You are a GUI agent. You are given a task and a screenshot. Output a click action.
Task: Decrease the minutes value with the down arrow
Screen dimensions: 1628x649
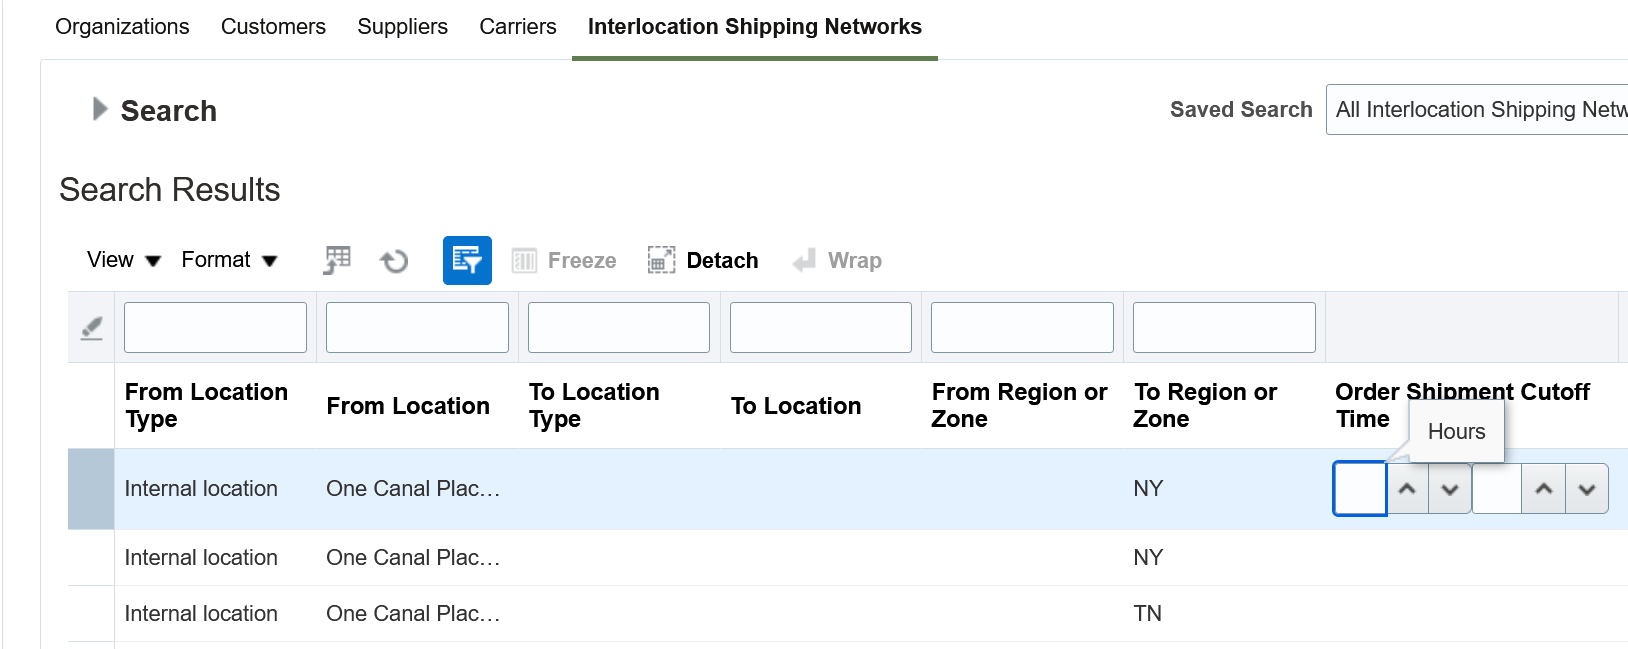tap(1587, 489)
